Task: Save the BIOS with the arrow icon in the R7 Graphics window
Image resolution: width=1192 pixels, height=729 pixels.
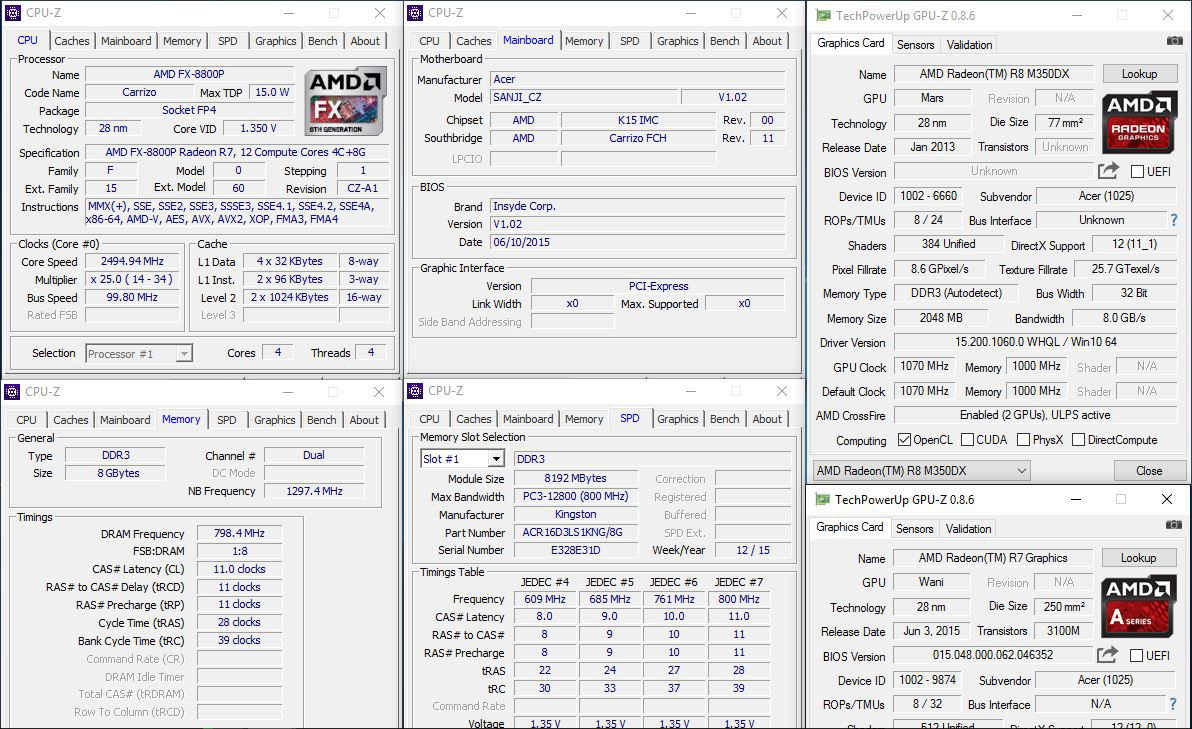Action: (1108, 655)
